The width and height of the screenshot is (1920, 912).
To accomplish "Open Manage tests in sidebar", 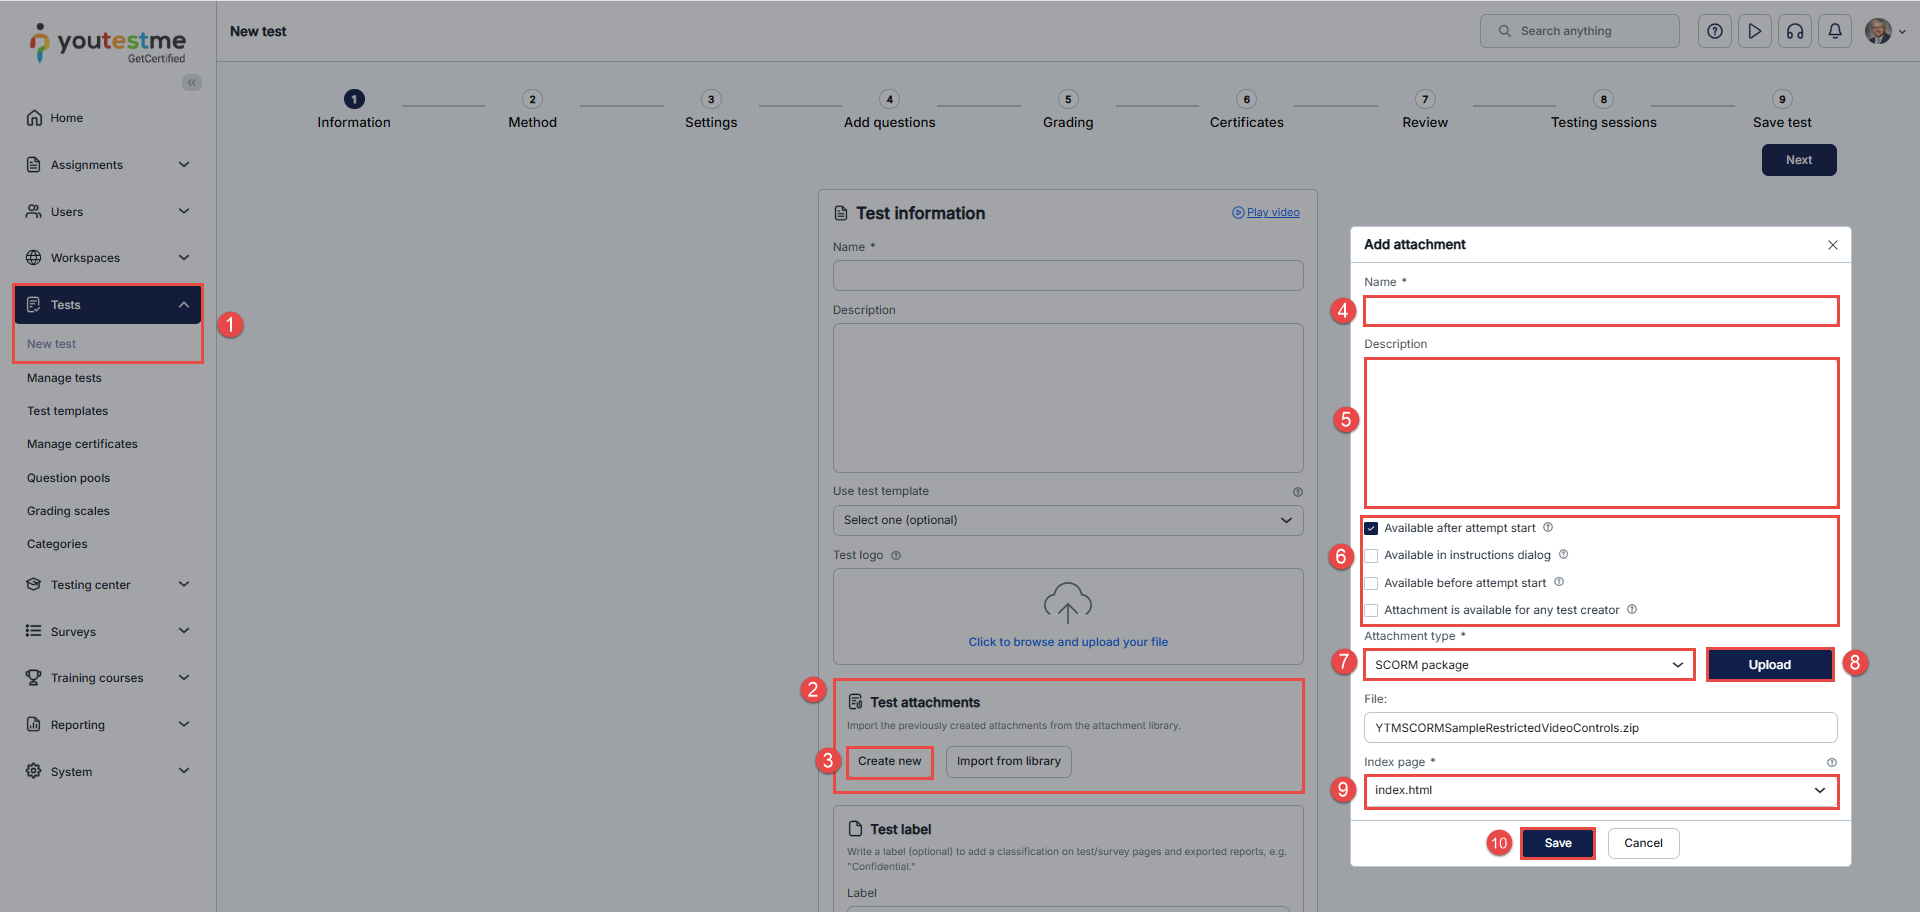I will [x=64, y=378].
